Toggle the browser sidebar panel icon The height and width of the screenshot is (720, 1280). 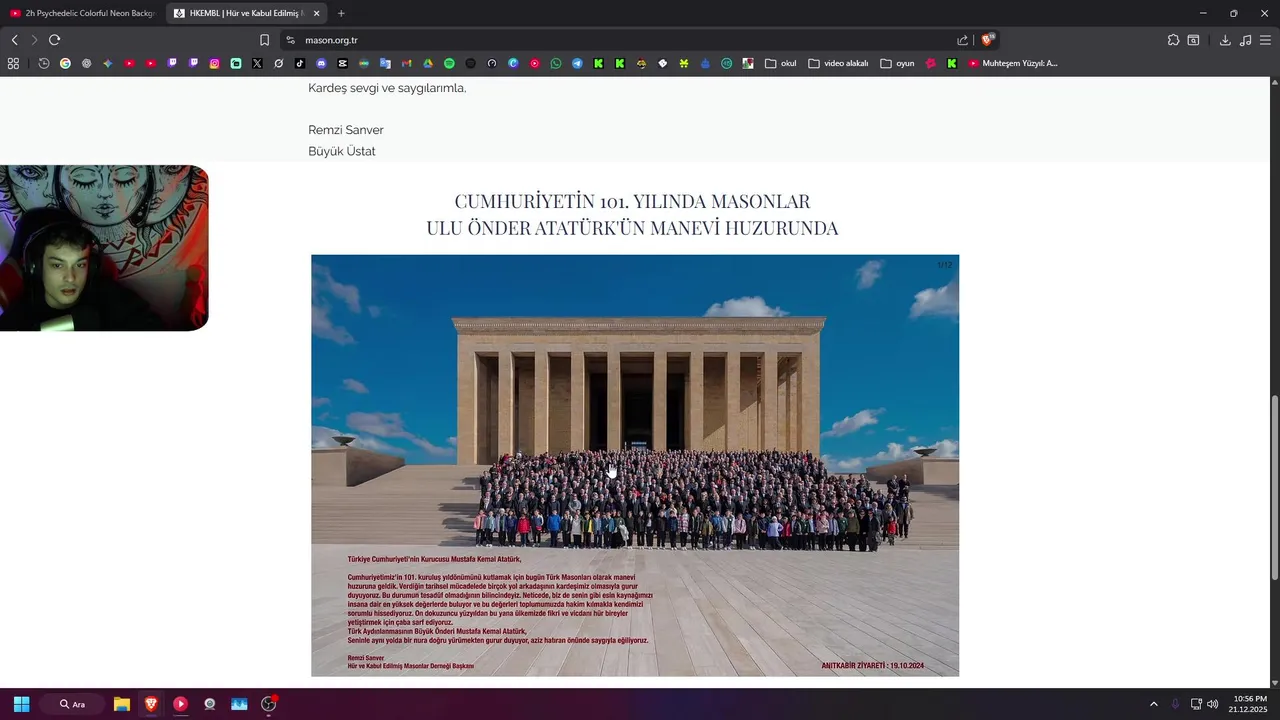point(1193,40)
